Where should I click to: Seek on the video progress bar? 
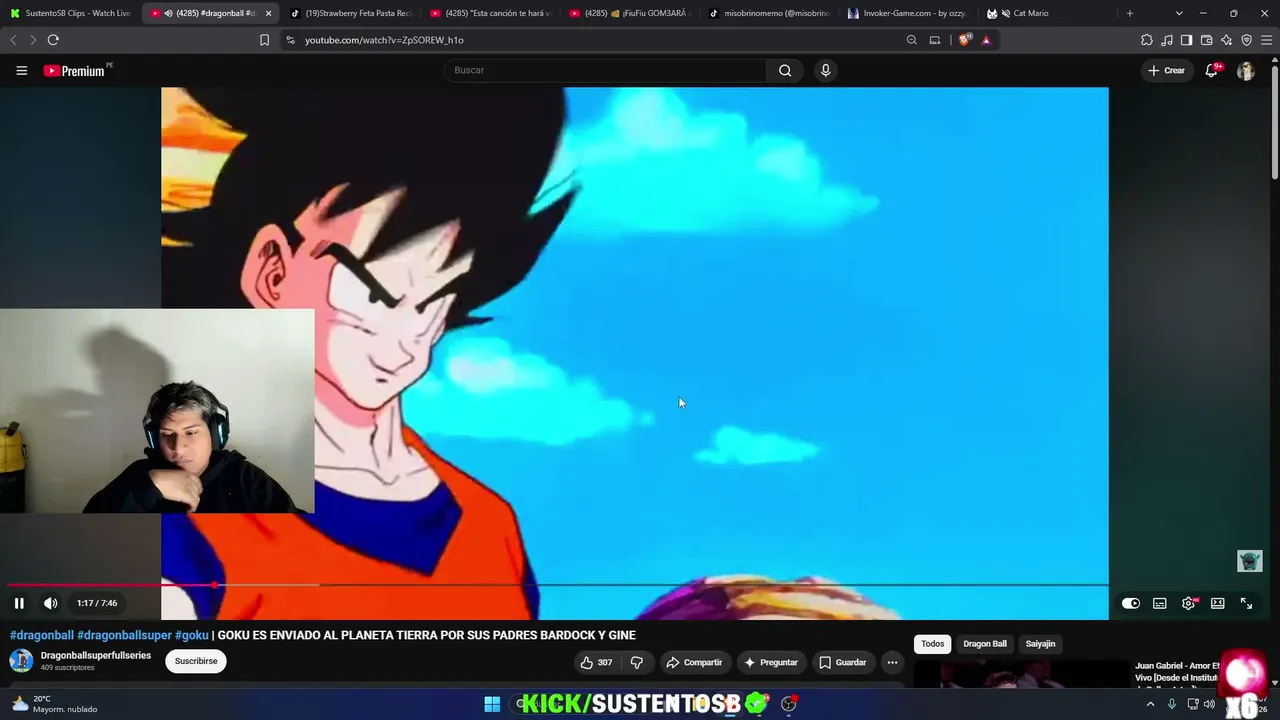point(558,585)
